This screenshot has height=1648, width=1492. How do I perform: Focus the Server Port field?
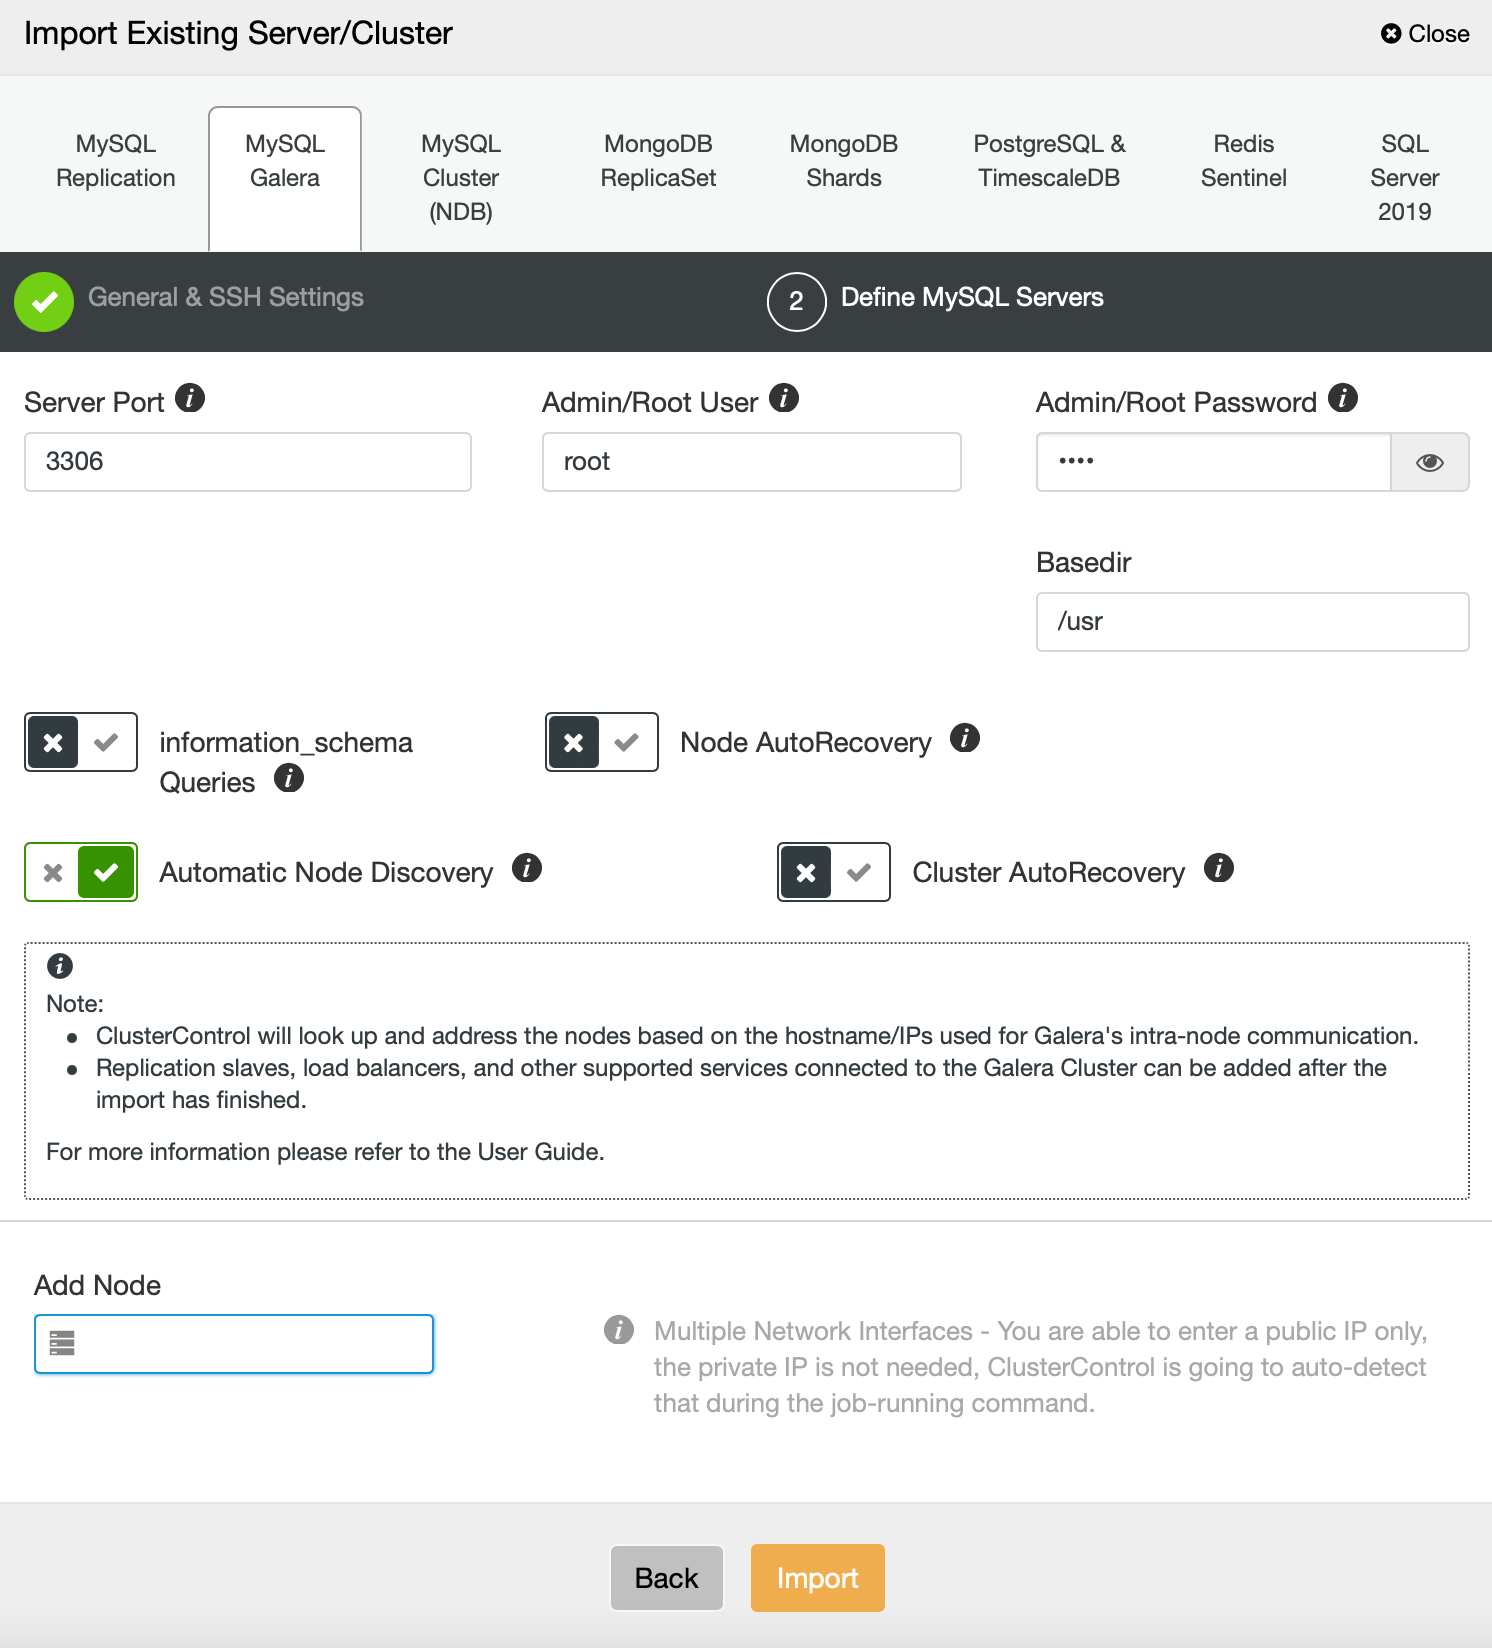tap(248, 462)
